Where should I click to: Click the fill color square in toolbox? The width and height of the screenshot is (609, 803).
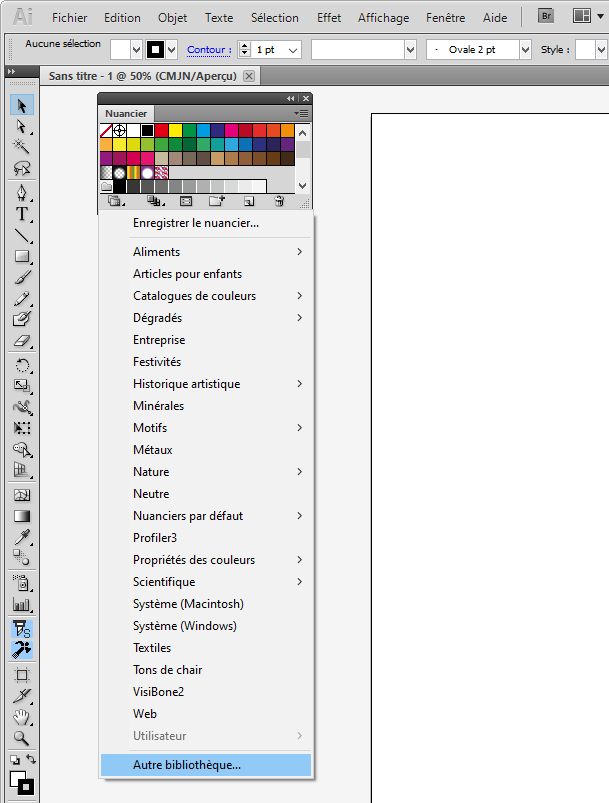(17, 779)
